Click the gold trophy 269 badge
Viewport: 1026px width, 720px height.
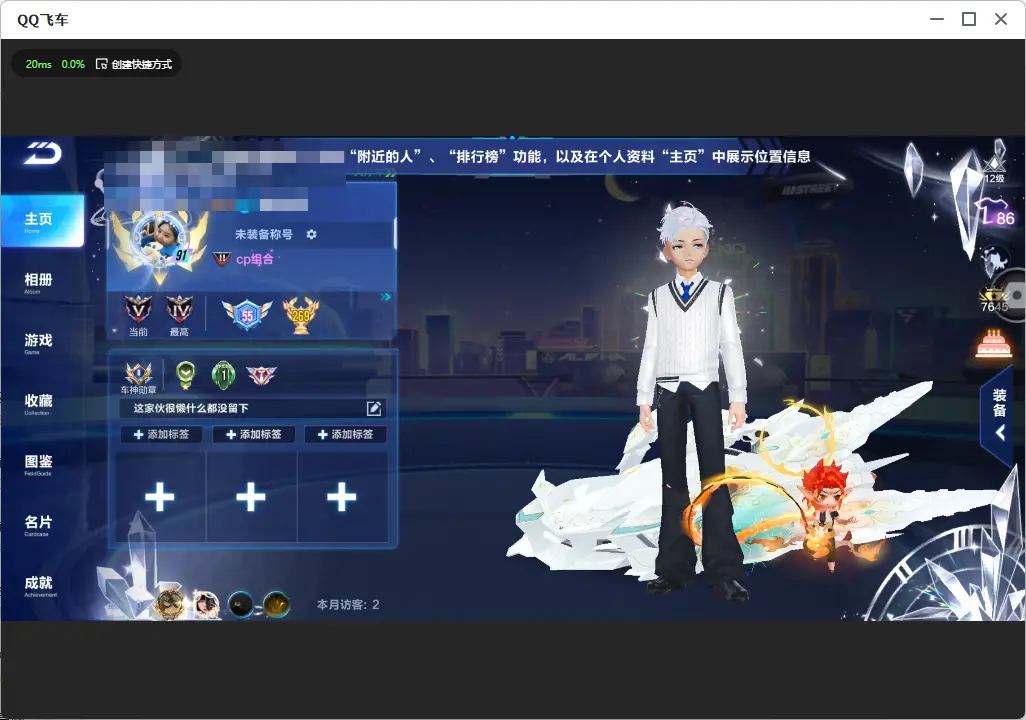(300, 315)
